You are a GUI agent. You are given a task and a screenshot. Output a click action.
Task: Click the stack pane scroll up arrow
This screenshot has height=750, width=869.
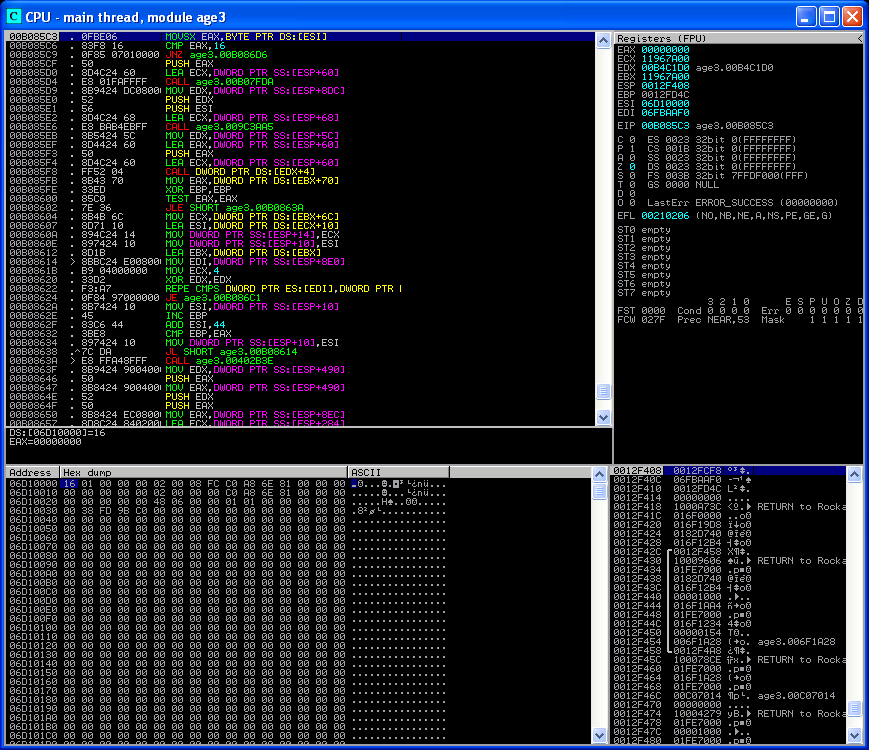click(854, 475)
